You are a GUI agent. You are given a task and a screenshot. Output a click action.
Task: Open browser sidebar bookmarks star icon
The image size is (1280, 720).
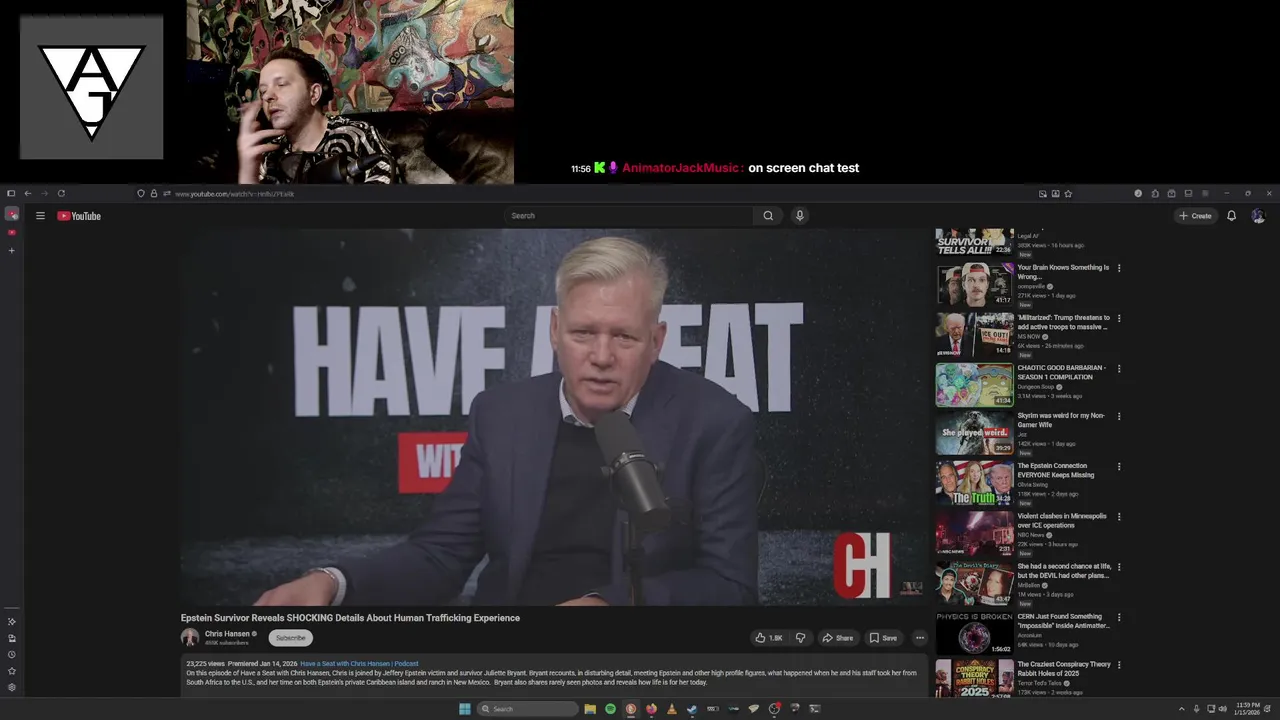[x=12, y=671]
